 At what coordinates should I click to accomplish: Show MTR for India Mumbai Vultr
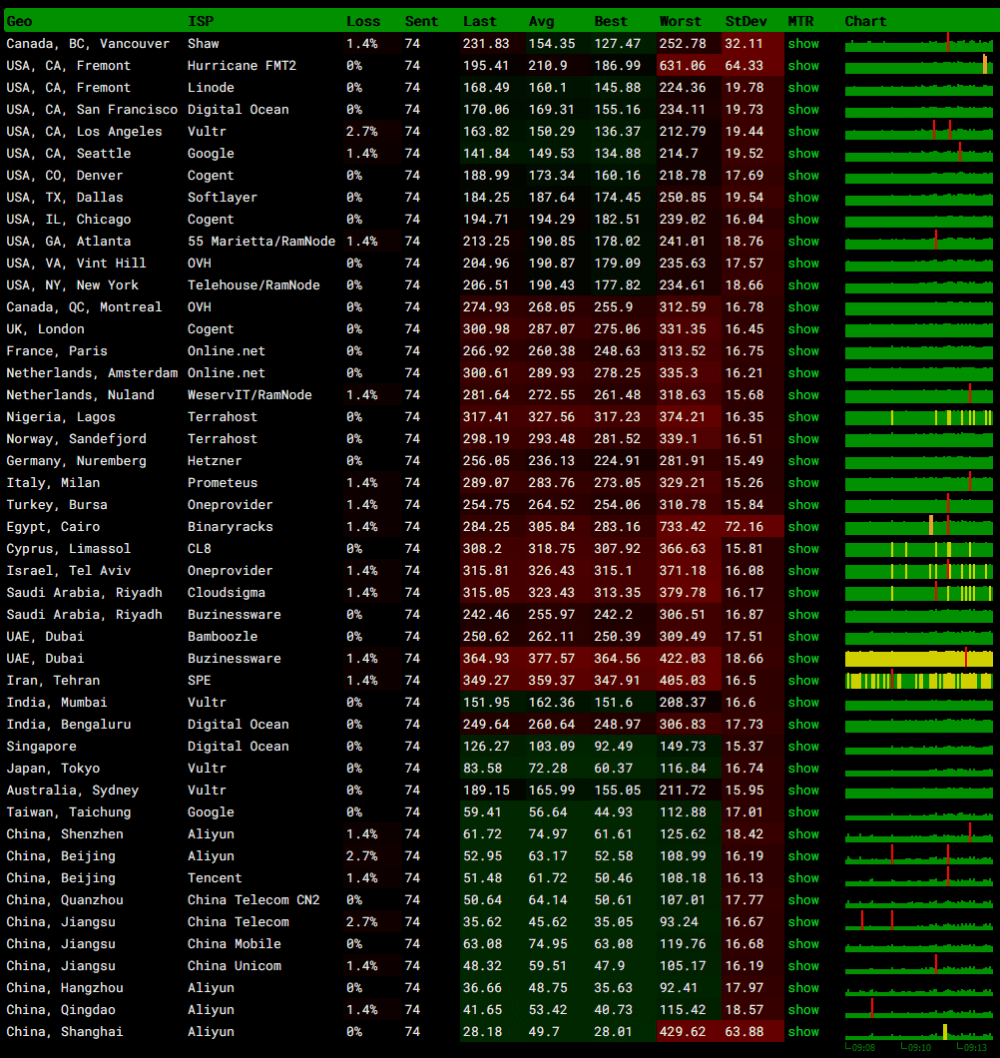pyautogui.click(x=803, y=702)
